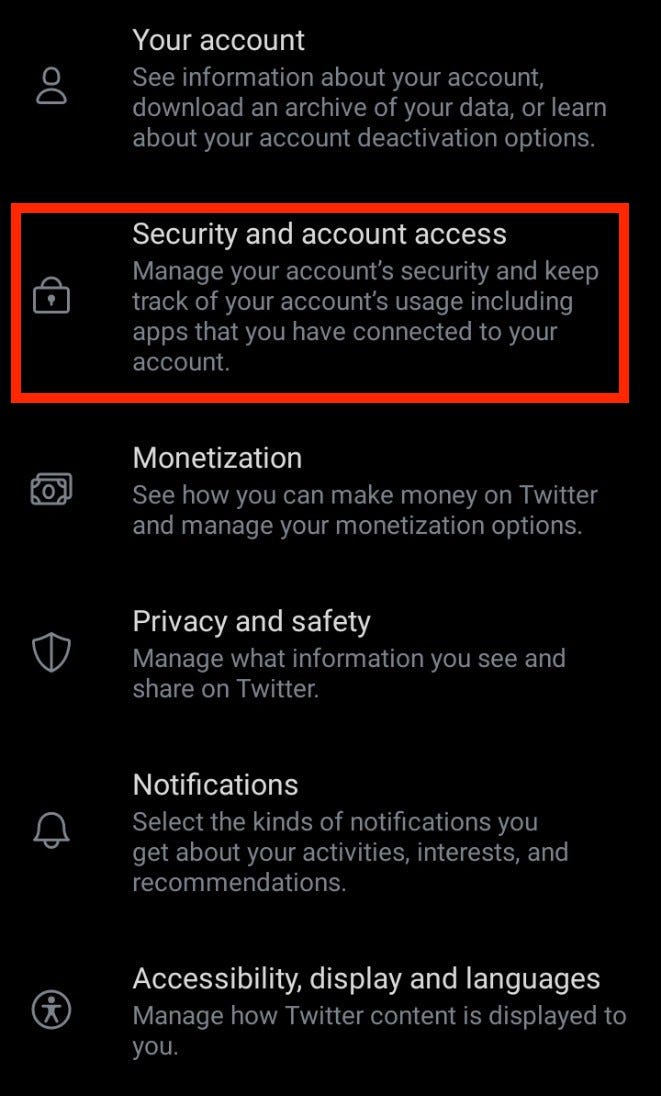Open Security and account access heading
Screen dimensions: 661x1096
pos(319,234)
